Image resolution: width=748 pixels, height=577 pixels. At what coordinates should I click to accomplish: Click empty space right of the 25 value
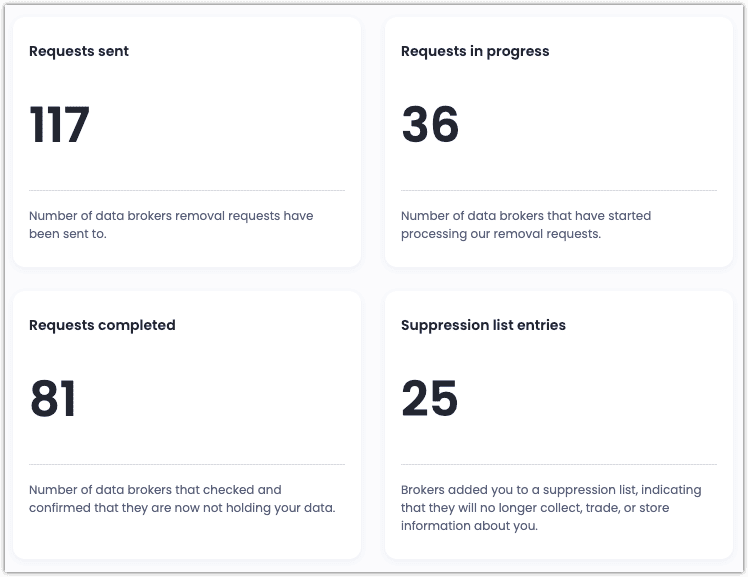pyautogui.click(x=600, y=400)
